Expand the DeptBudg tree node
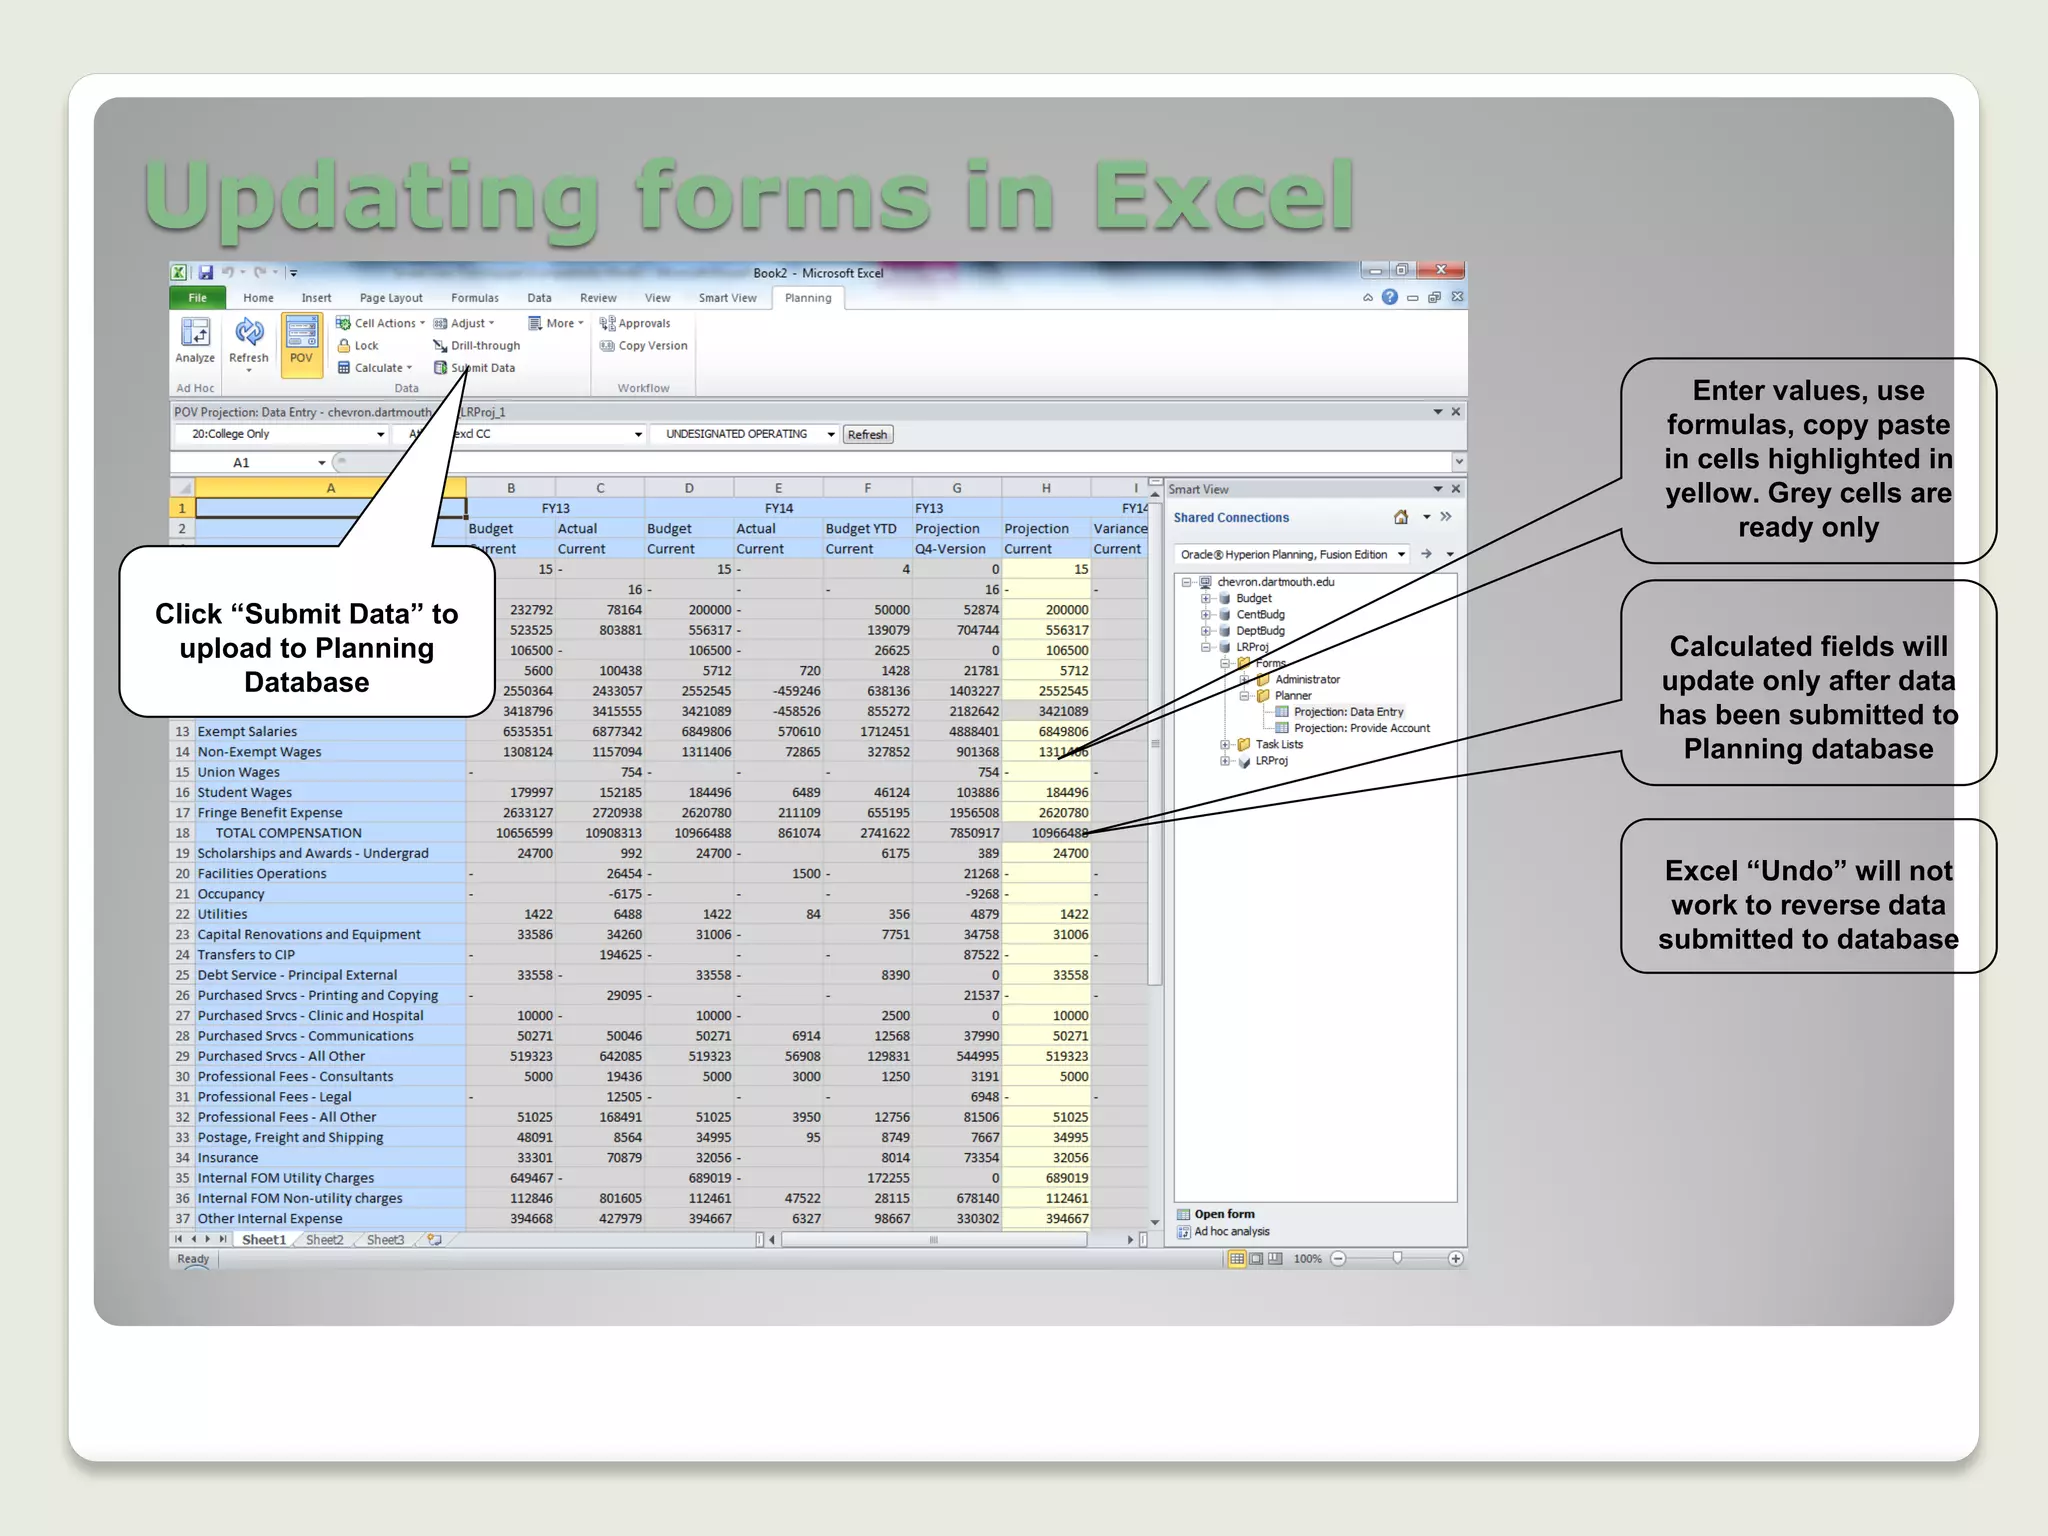The height and width of the screenshot is (1536, 2048). click(x=1205, y=631)
